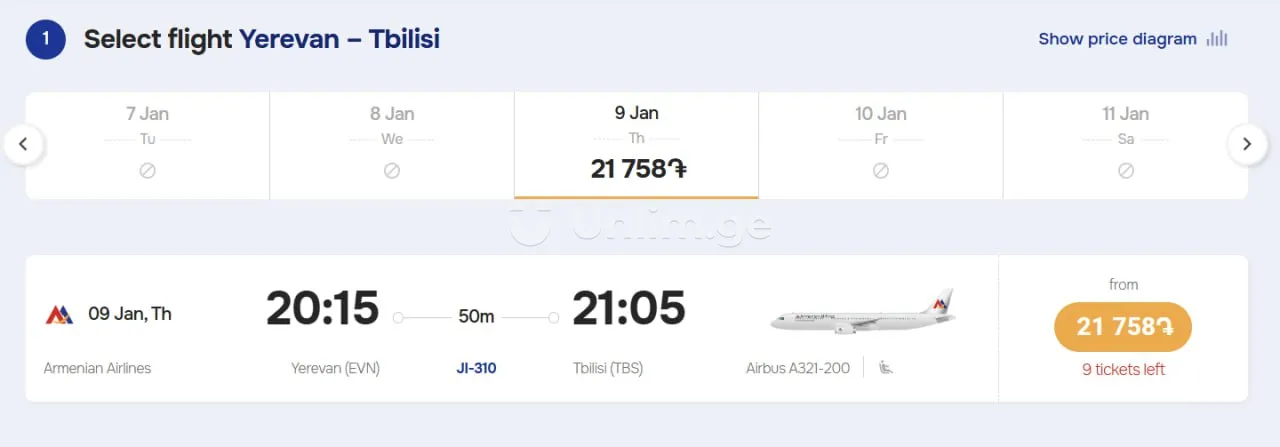Screen dimensions: 1280x447
Task: Switch to the 10 Jan date tab
Action: [x=880, y=145]
